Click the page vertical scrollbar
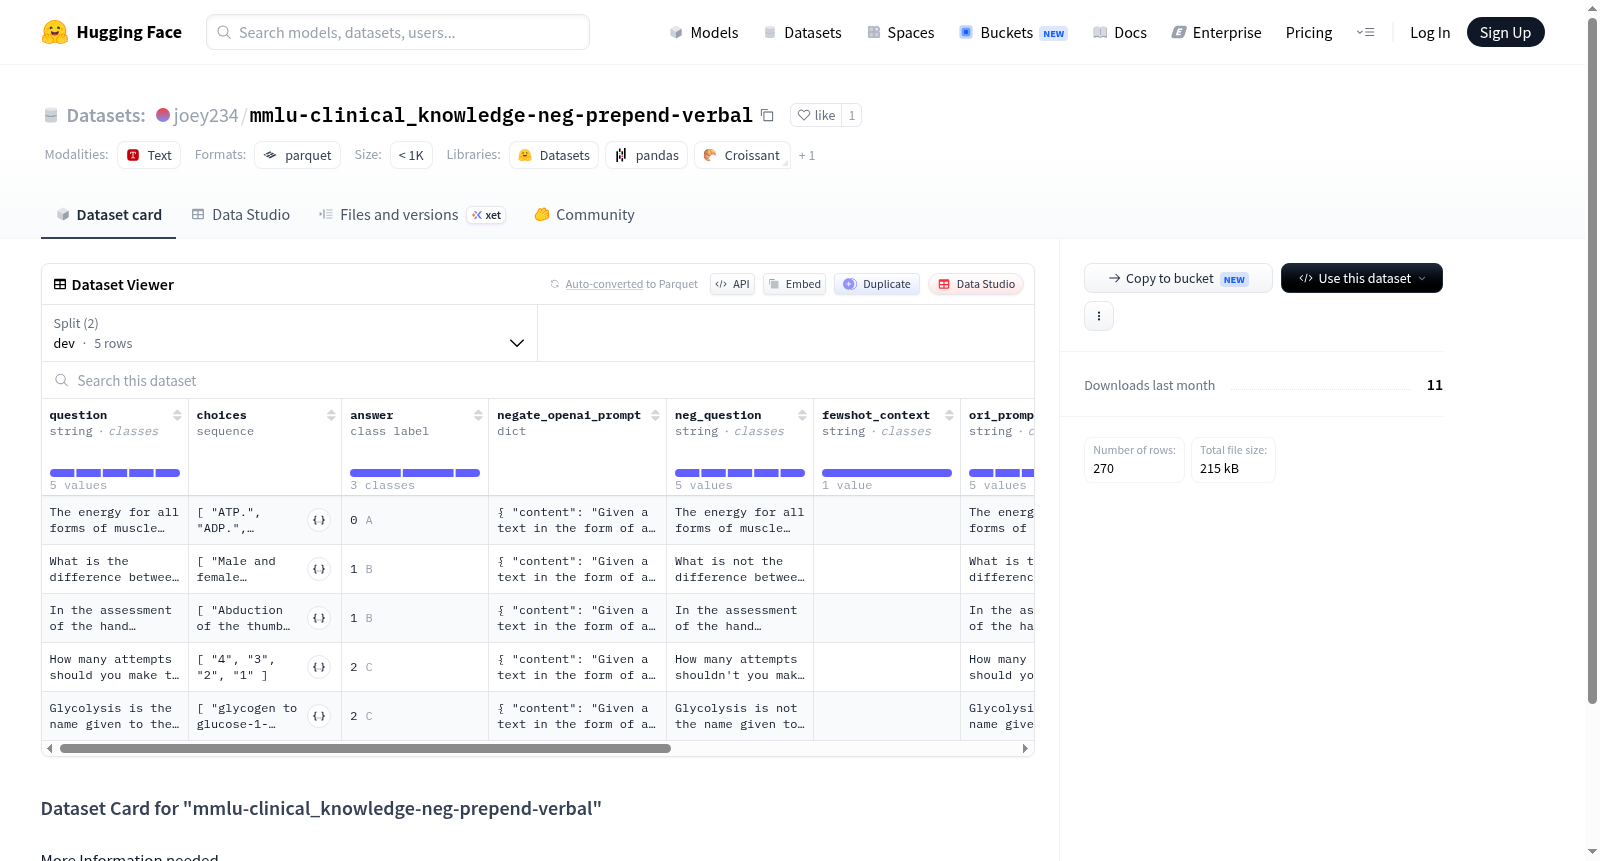 pos(1592,360)
